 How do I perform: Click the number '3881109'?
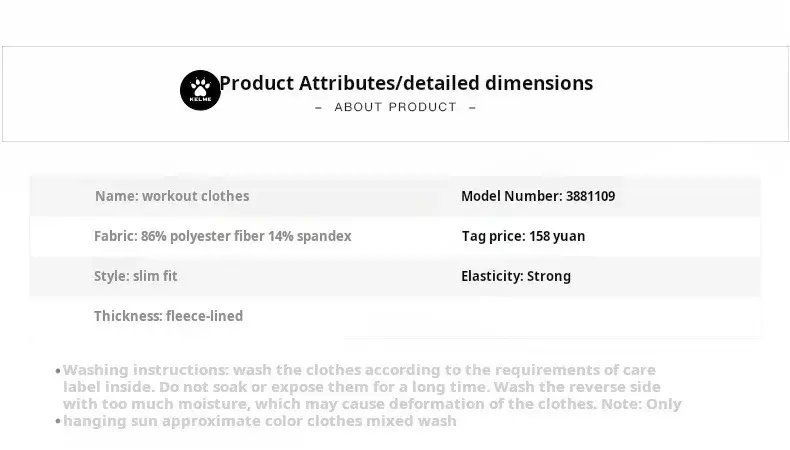tap(590, 196)
